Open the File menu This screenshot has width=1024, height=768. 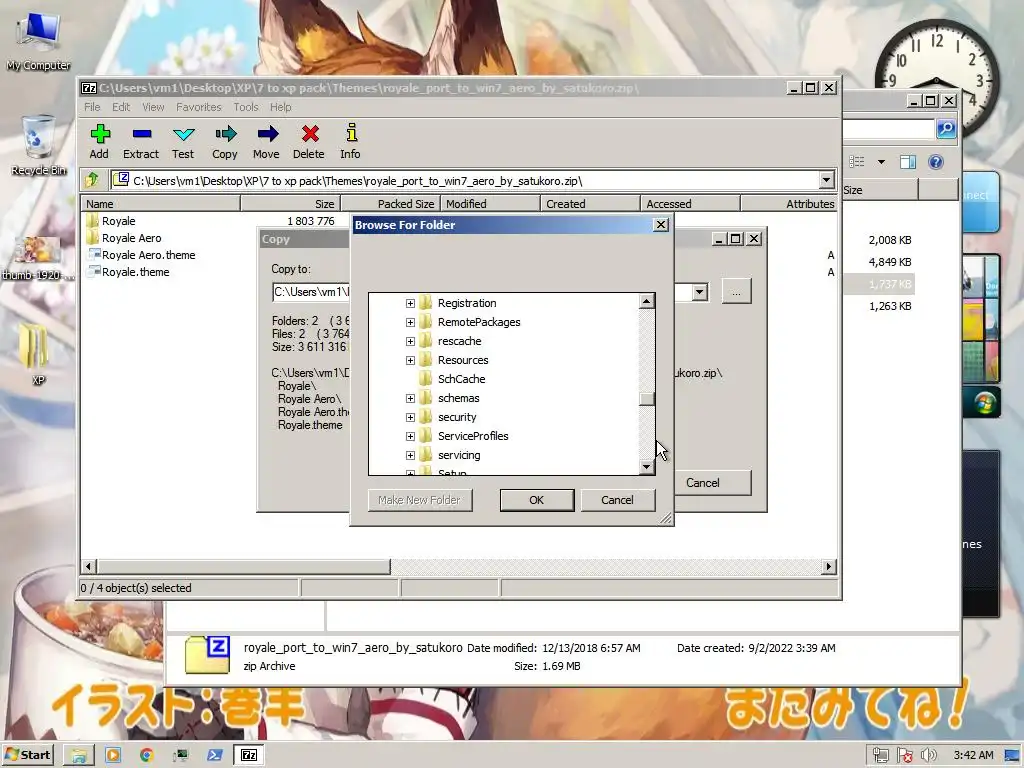tap(92, 107)
